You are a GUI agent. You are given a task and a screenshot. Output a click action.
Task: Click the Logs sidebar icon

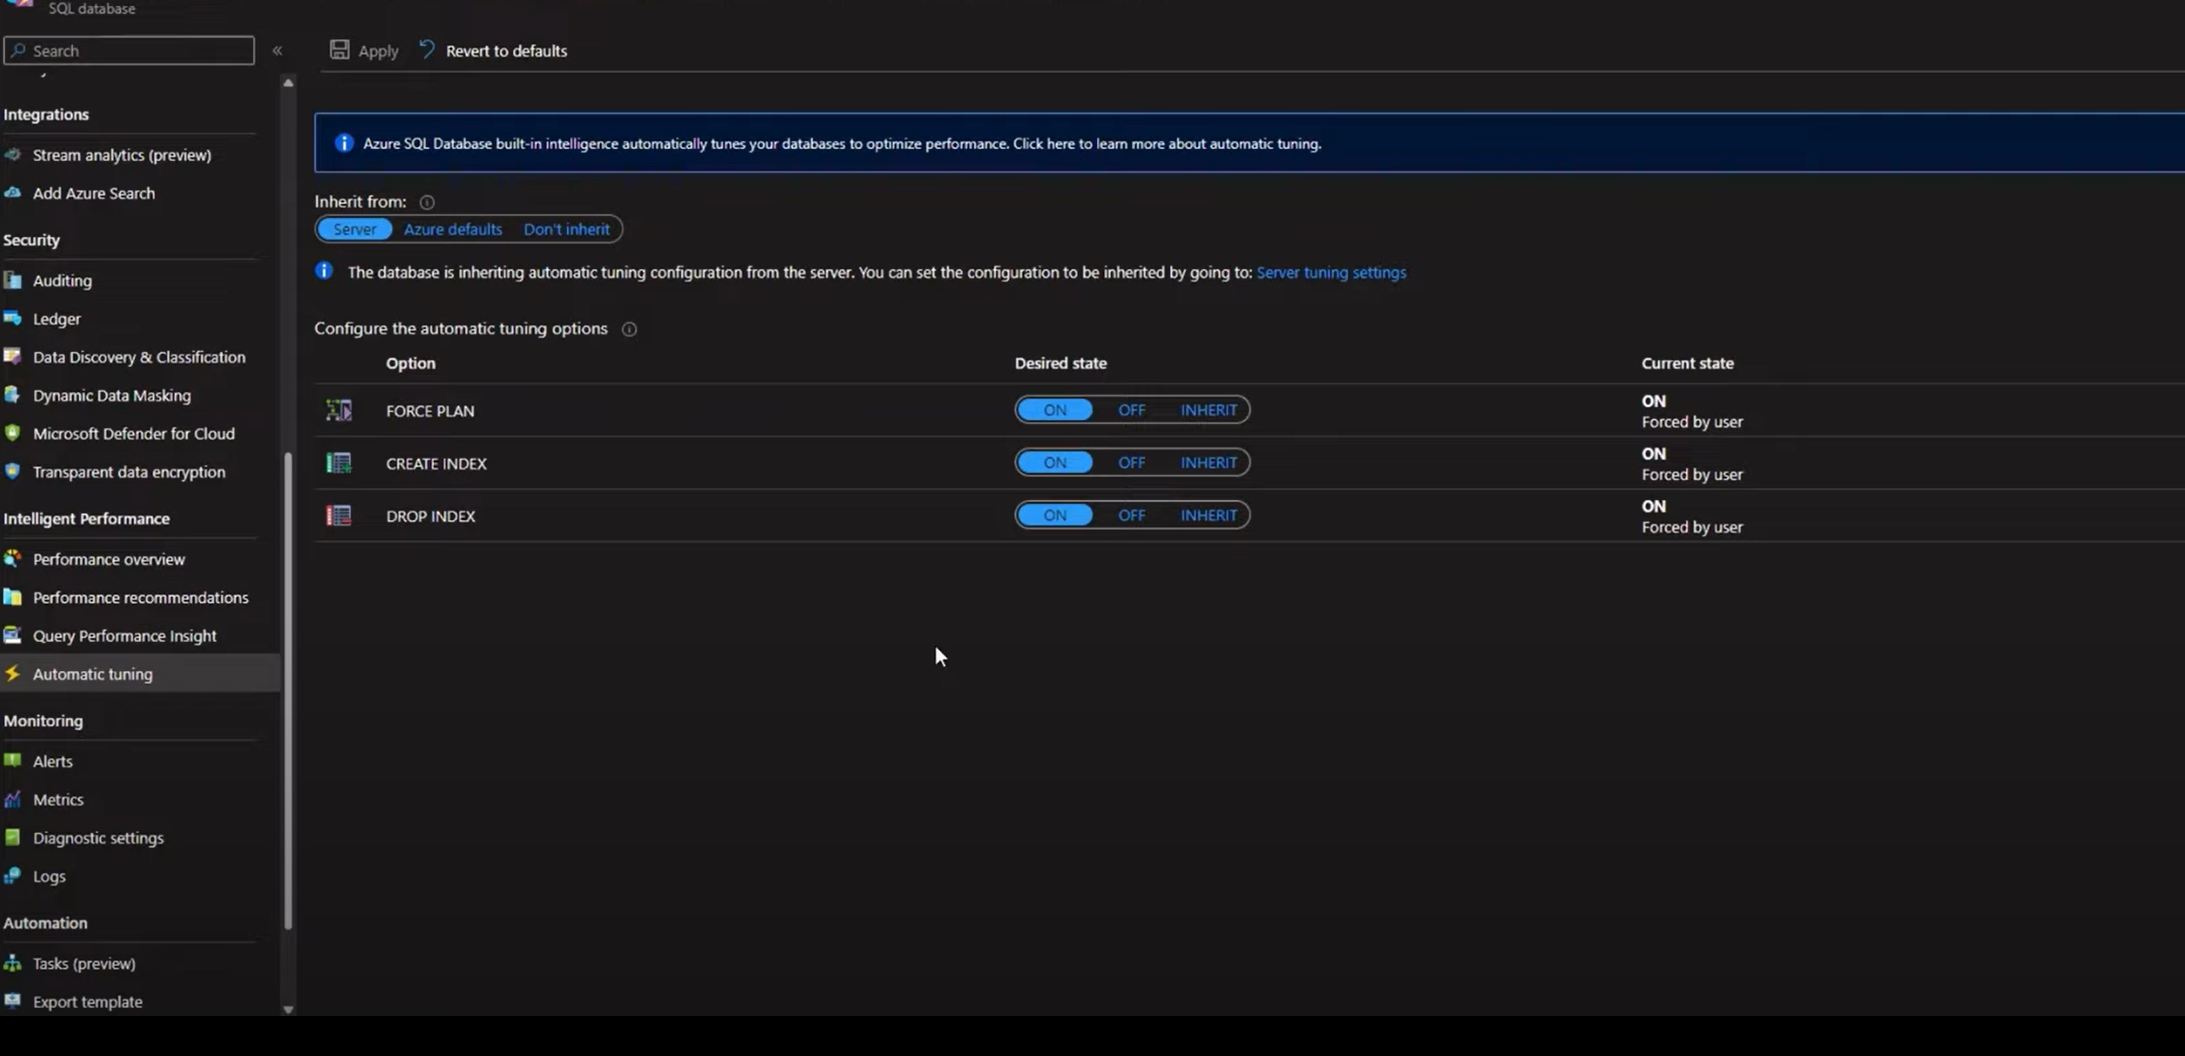pos(13,876)
